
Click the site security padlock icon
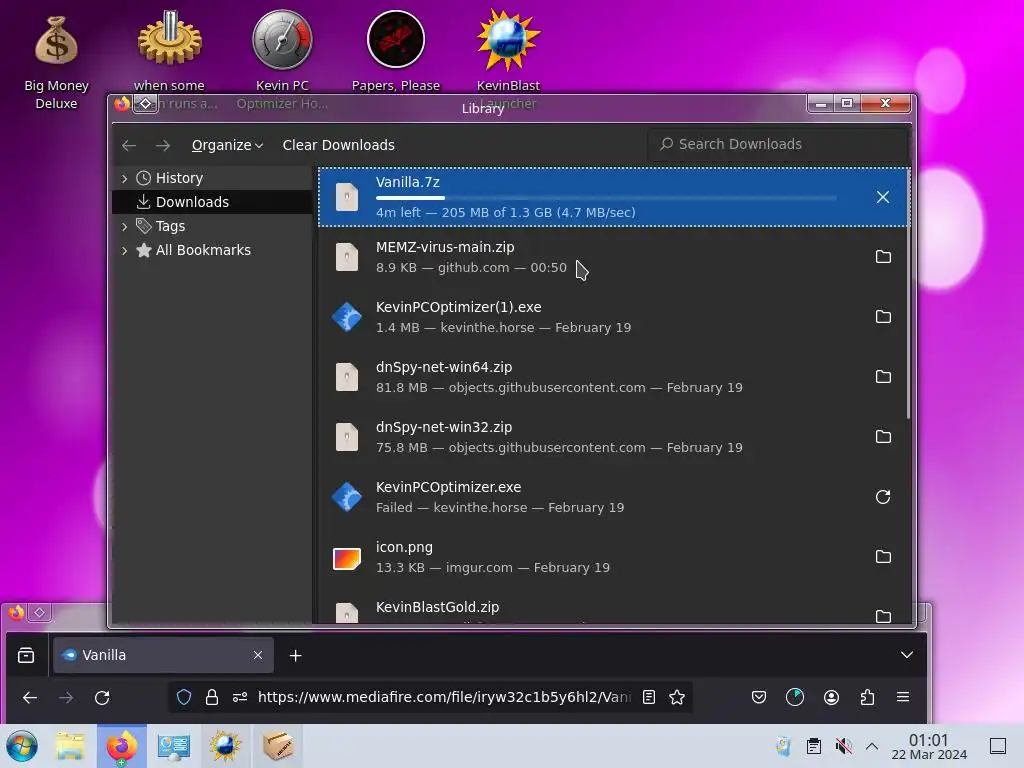tap(212, 697)
